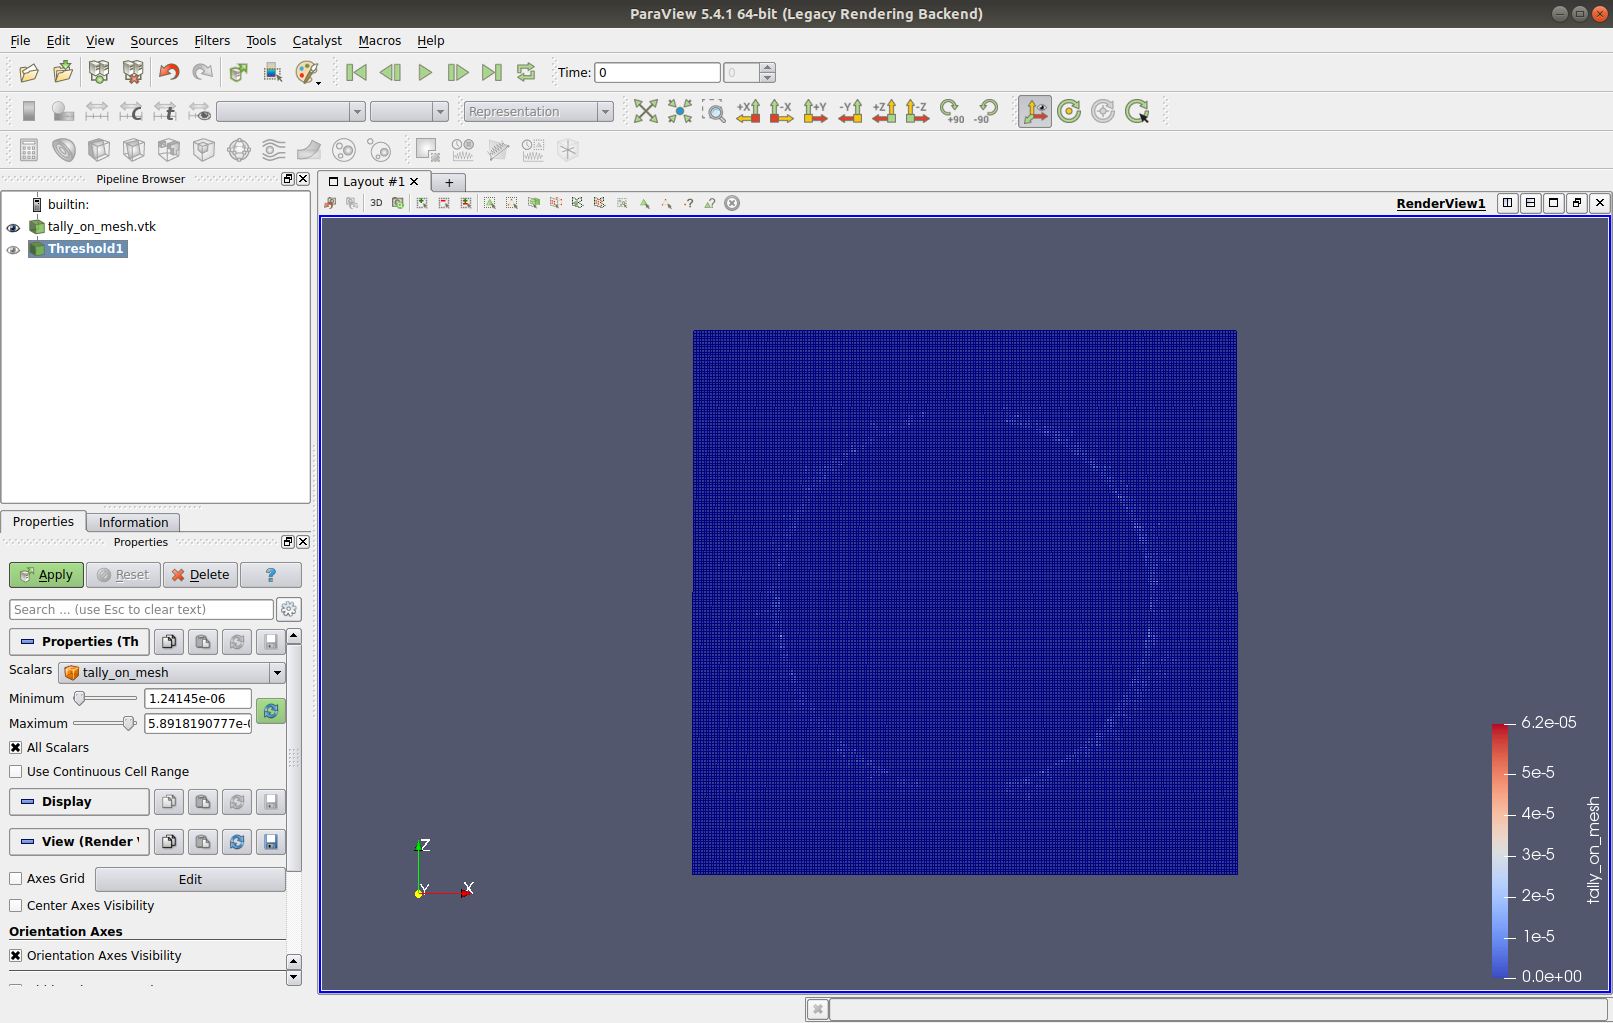The width and height of the screenshot is (1613, 1023).
Task: Edit the Axes Grid settings
Action: [x=189, y=879]
